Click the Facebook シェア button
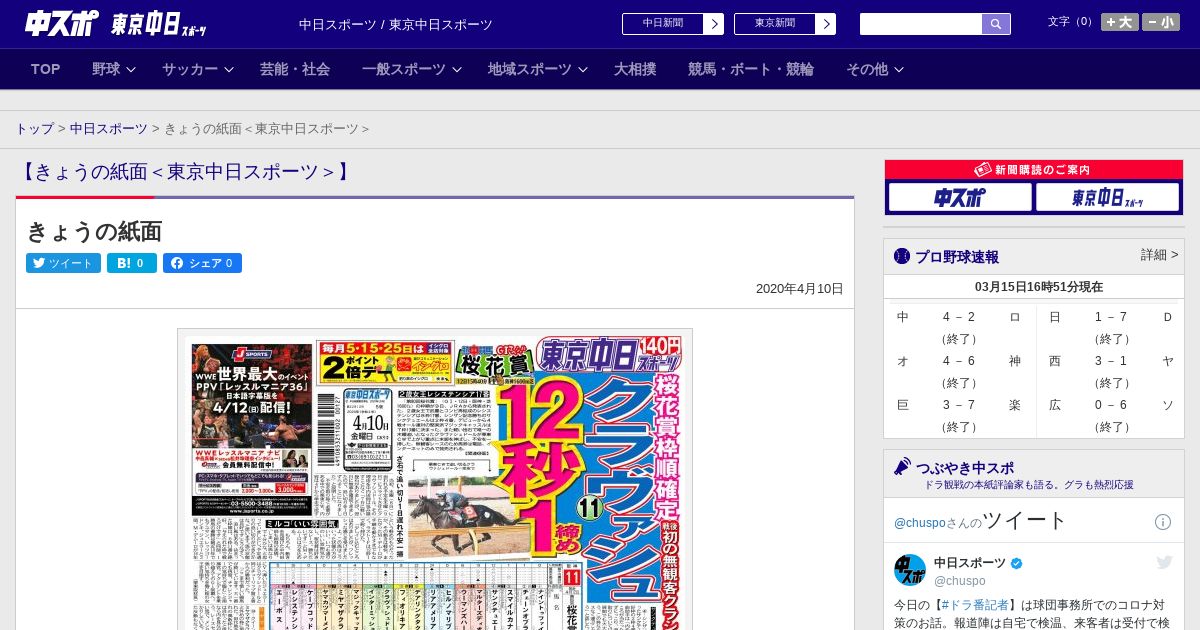Viewport: 1200px width, 630px height. 202,263
